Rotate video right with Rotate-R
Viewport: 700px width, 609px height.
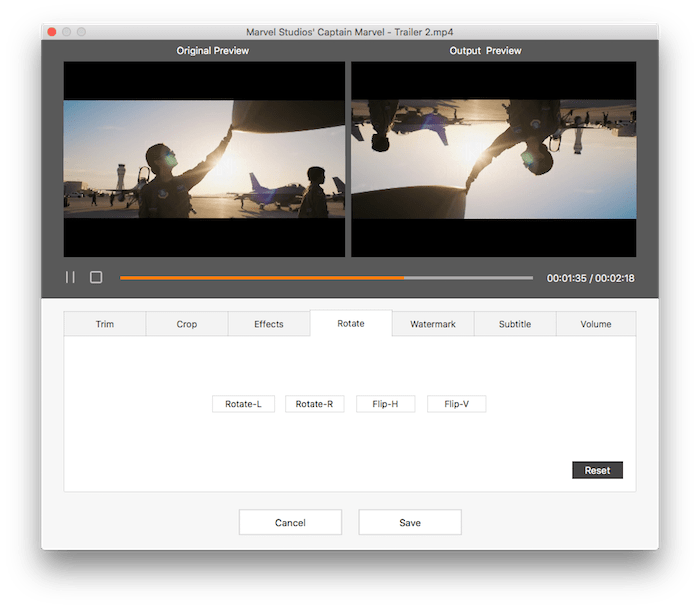coord(314,404)
